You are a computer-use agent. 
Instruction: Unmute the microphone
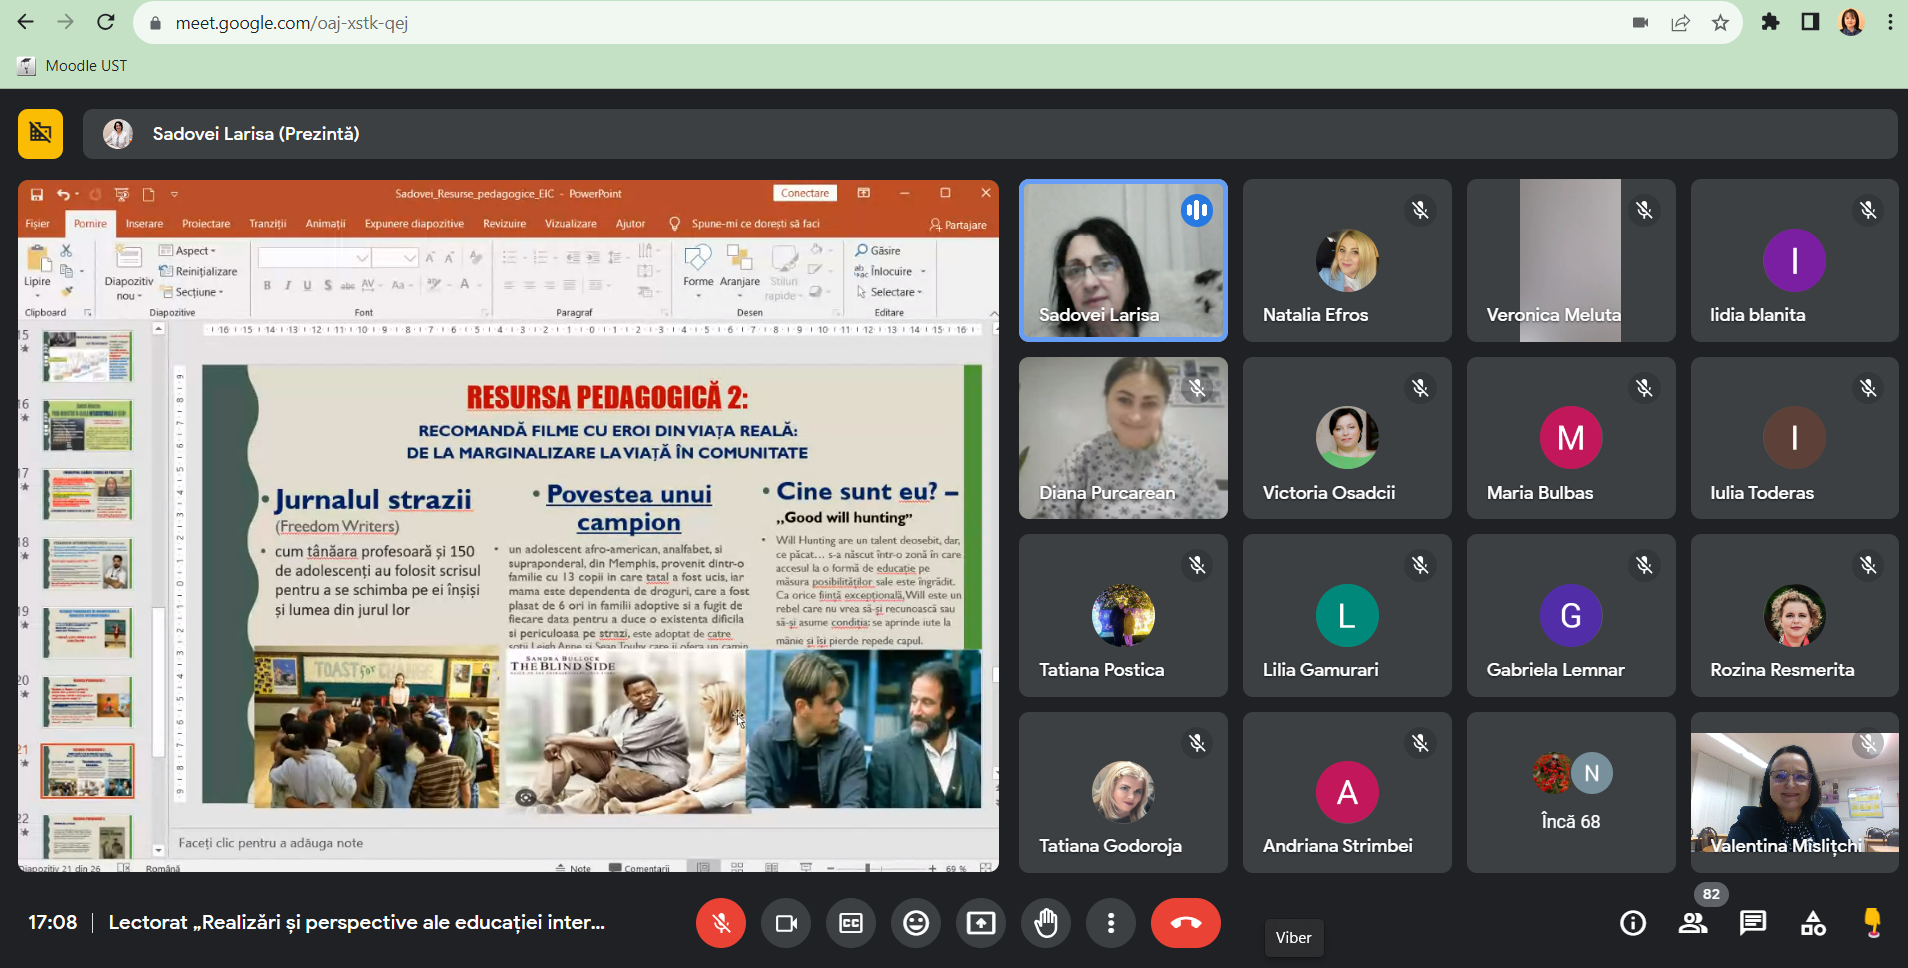(x=721, y=923)
